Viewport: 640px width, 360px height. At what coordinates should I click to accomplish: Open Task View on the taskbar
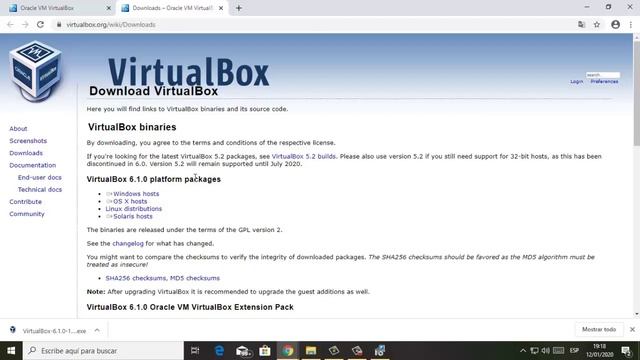click(x=195, y=351)
